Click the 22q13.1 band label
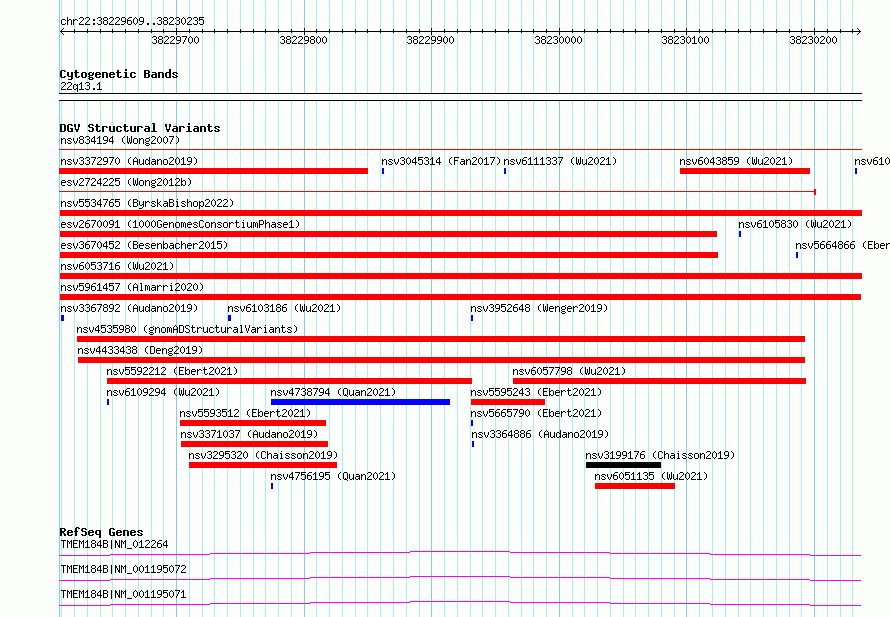890x617 pixels. (x=81, y=86)
